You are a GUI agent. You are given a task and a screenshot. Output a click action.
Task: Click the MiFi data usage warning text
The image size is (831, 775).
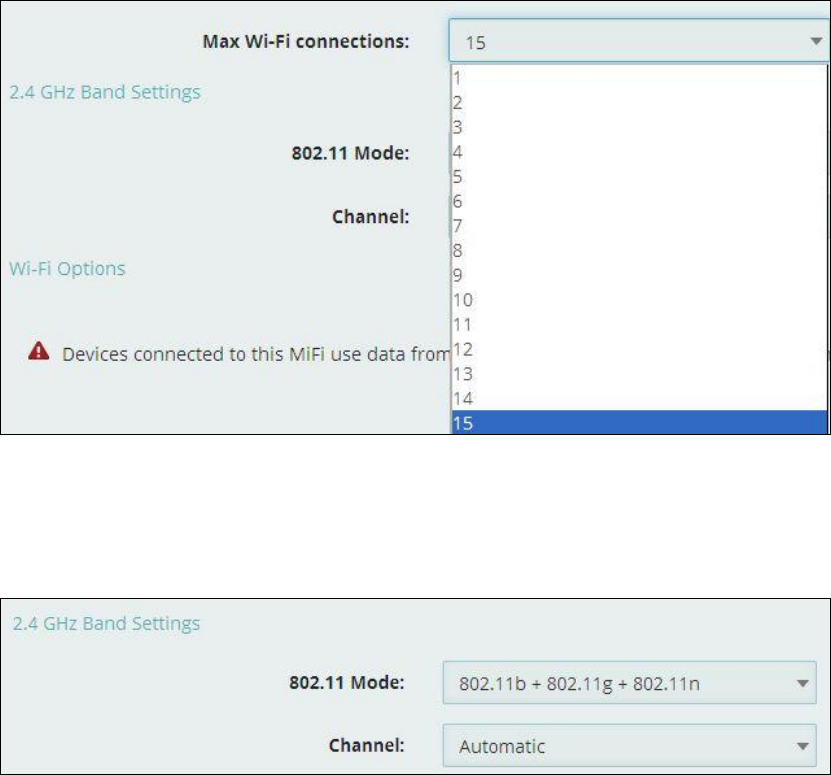coord(256,354)
